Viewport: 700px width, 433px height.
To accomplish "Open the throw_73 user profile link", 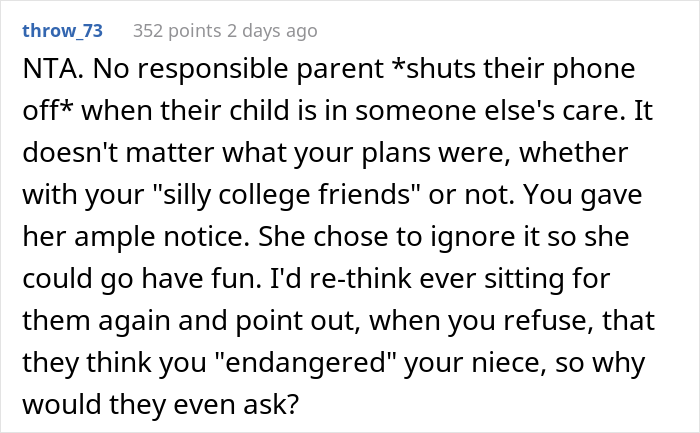I will click(62, 30).
